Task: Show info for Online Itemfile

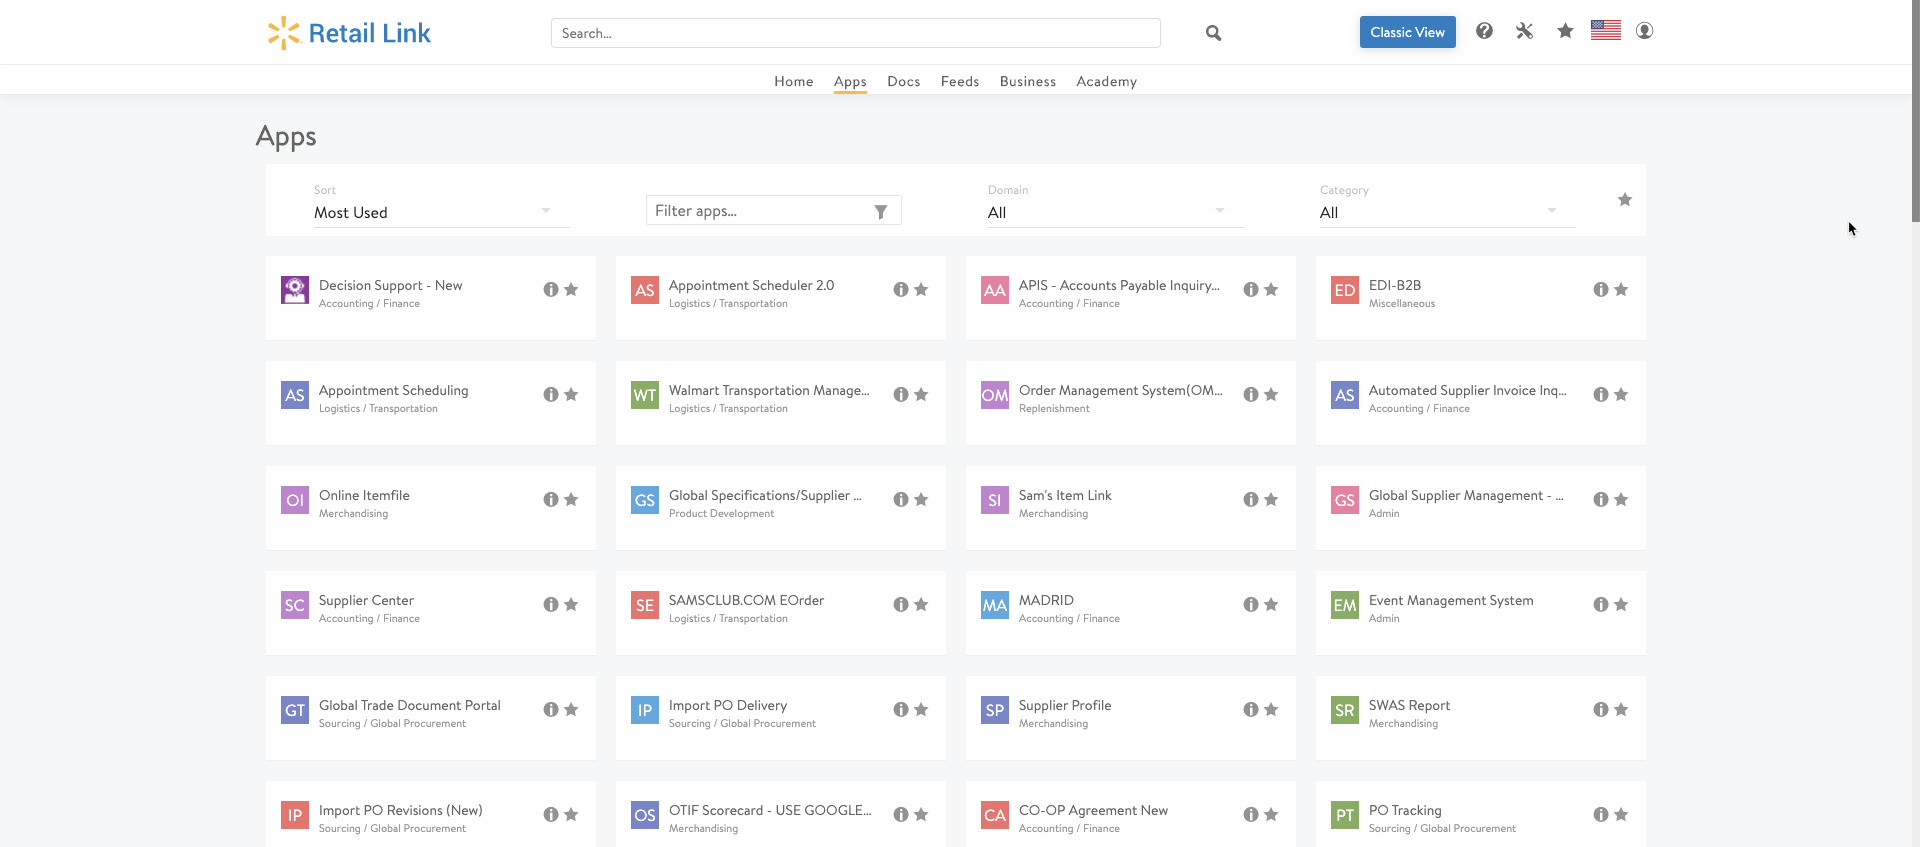Action: tap(551, 499)
